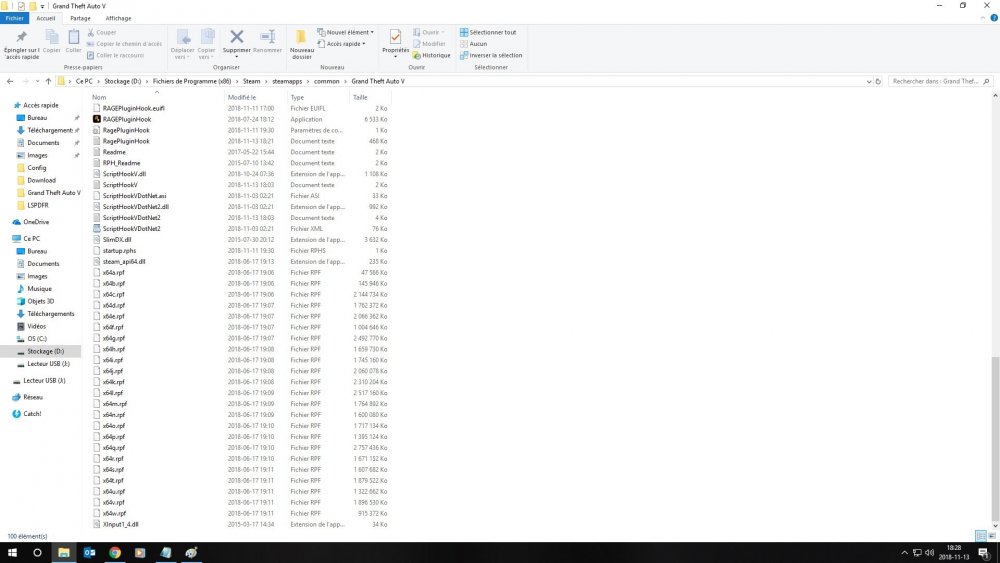Screen dimensions: 1000x563
Task: Open address bar history dropdown arrow
Action: click(x=869, y=82)
